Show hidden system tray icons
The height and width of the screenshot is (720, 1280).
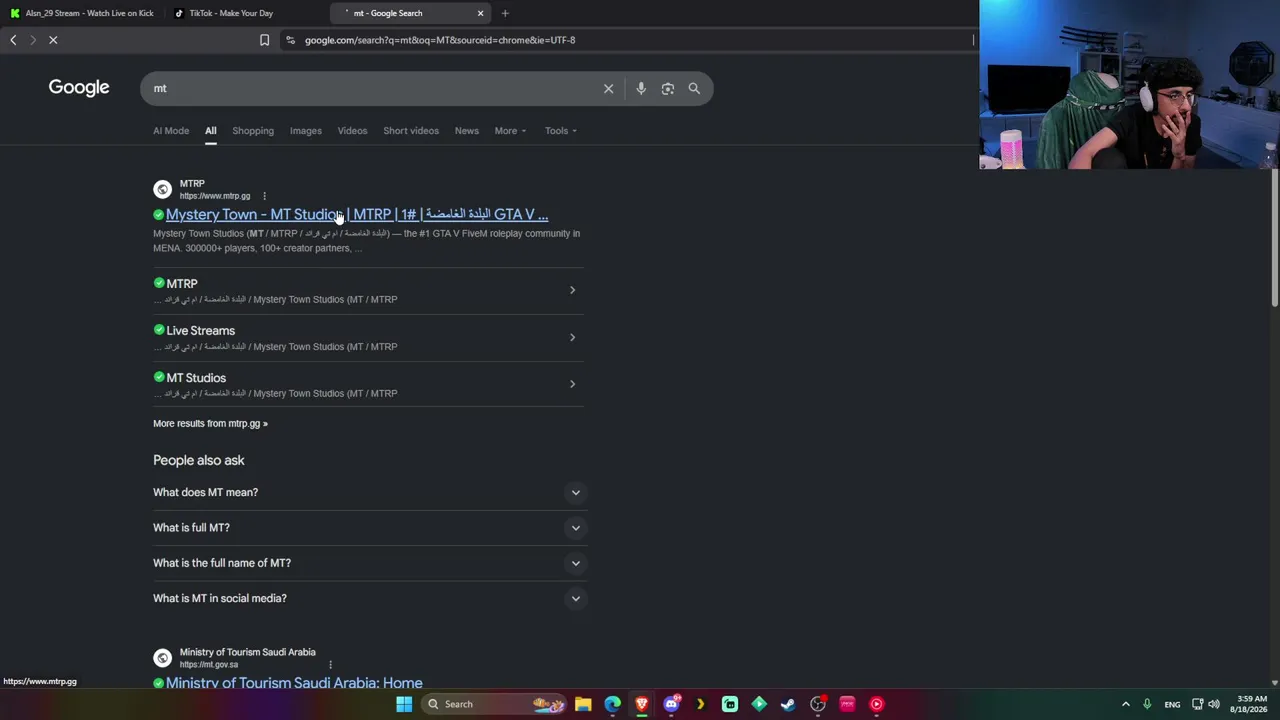[1125, 704]
